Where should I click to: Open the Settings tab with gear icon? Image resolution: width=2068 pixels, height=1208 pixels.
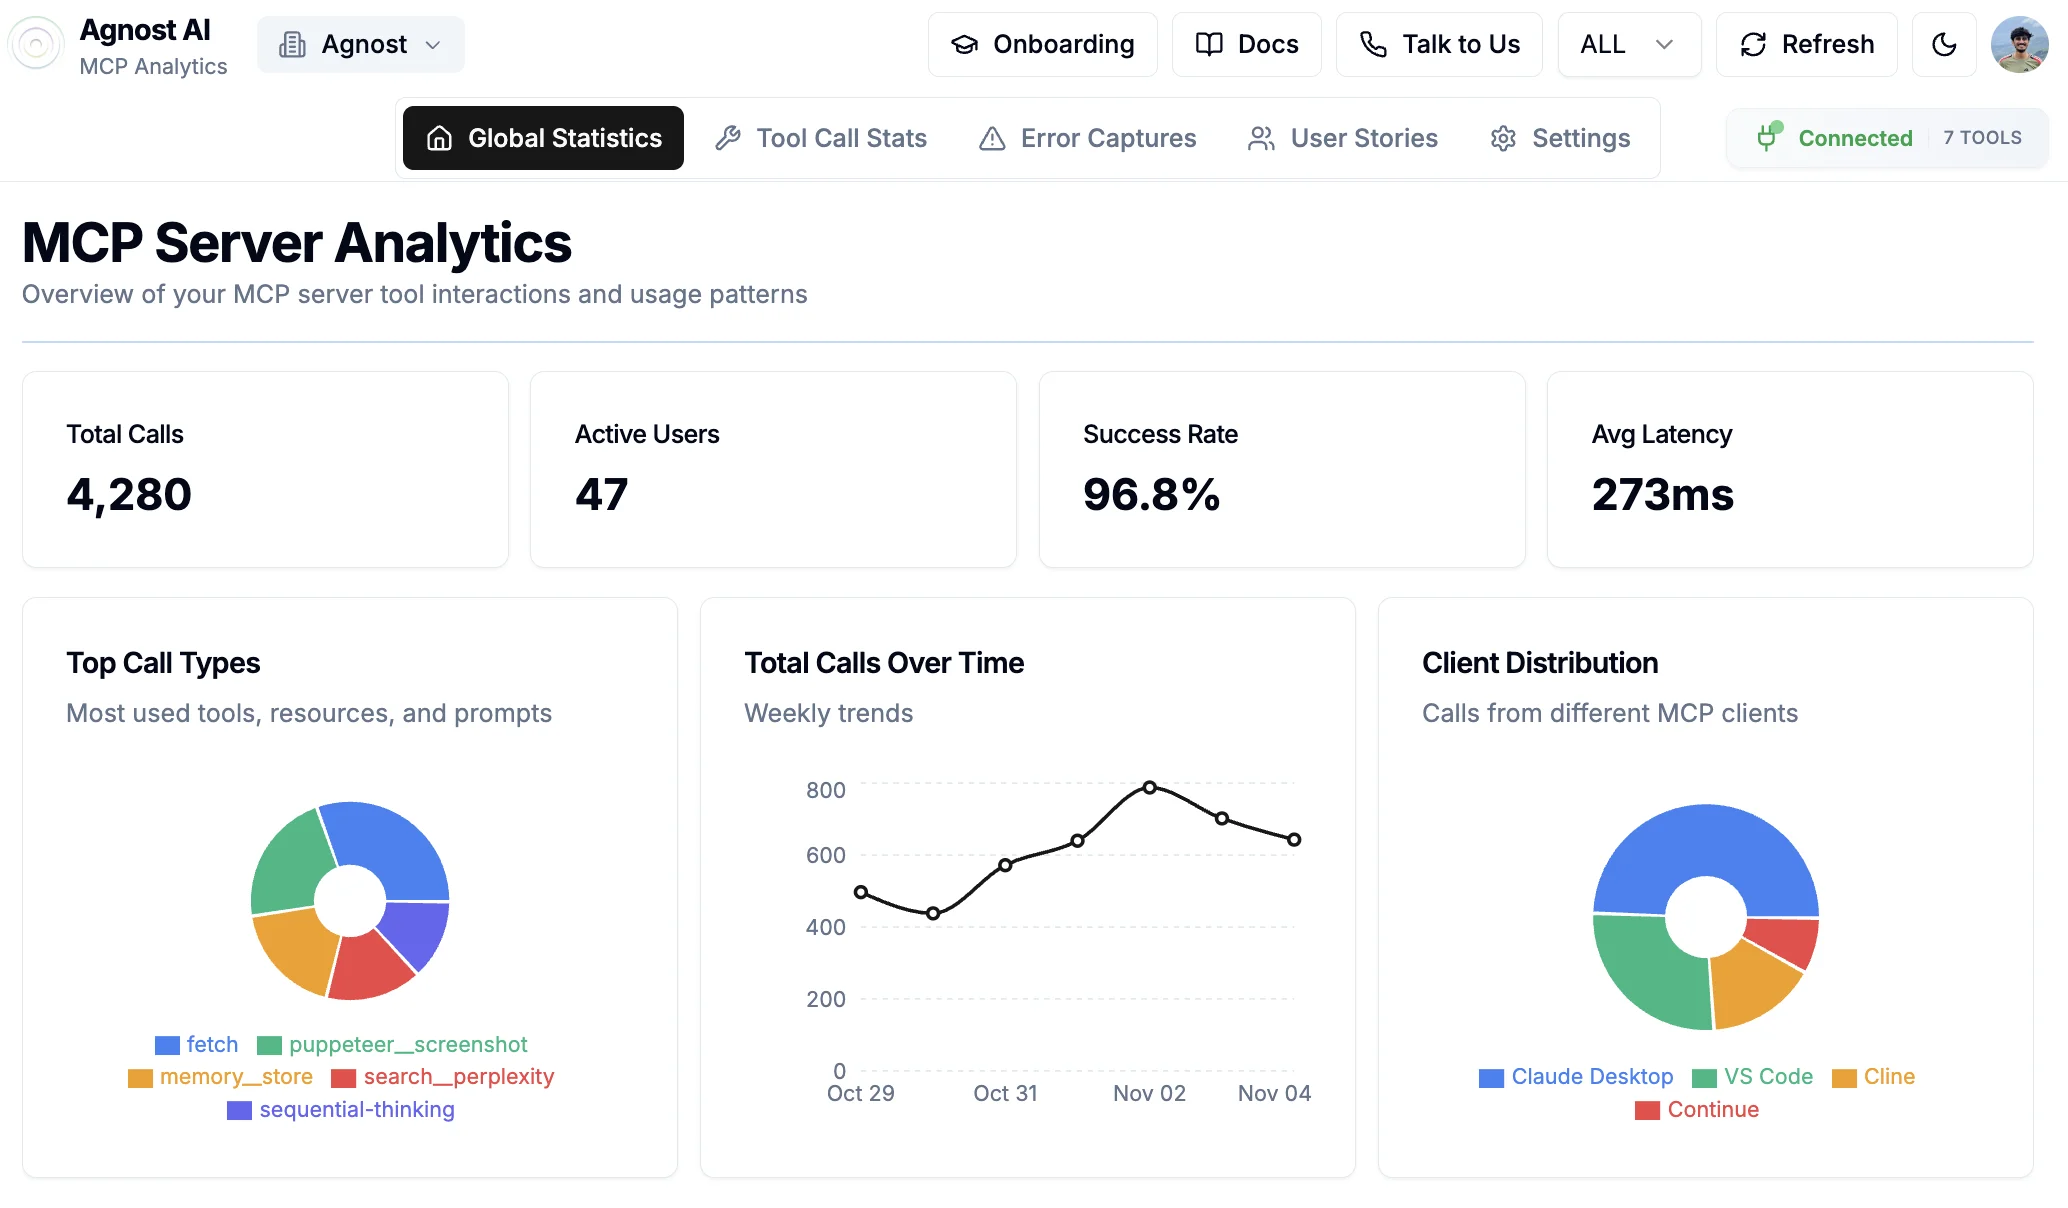pos(1560,138)
